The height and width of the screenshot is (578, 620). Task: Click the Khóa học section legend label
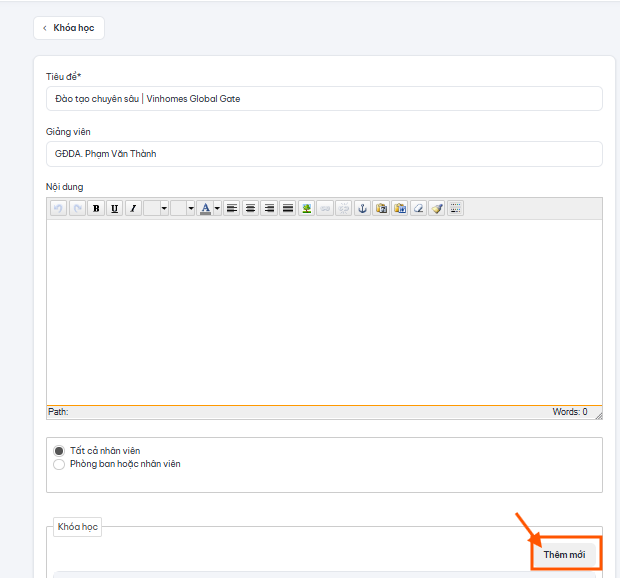[78, 527]
